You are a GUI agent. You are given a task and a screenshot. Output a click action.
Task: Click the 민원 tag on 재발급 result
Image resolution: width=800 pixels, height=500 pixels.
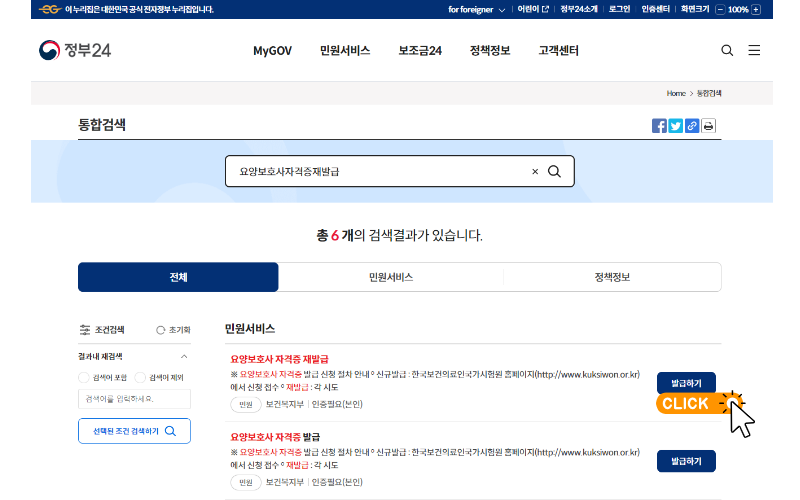pyautogui.click(x=246, y=405)
